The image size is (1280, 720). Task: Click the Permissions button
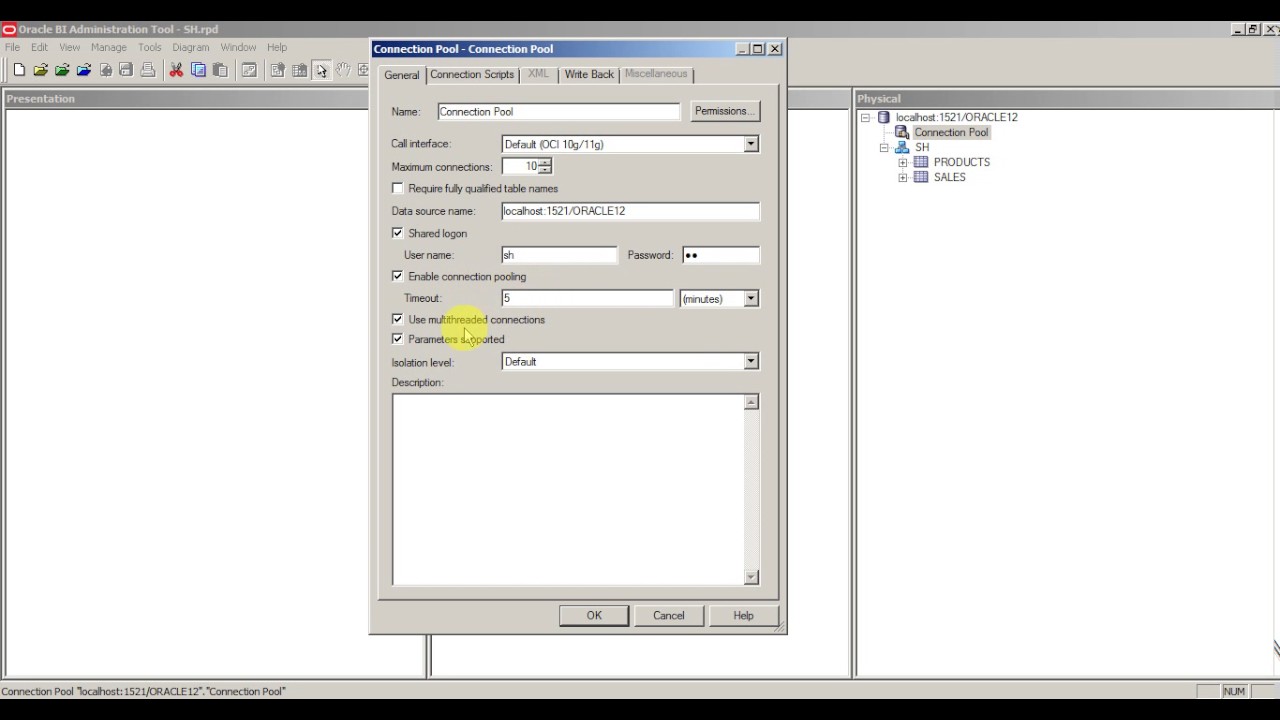click(725, 111)
